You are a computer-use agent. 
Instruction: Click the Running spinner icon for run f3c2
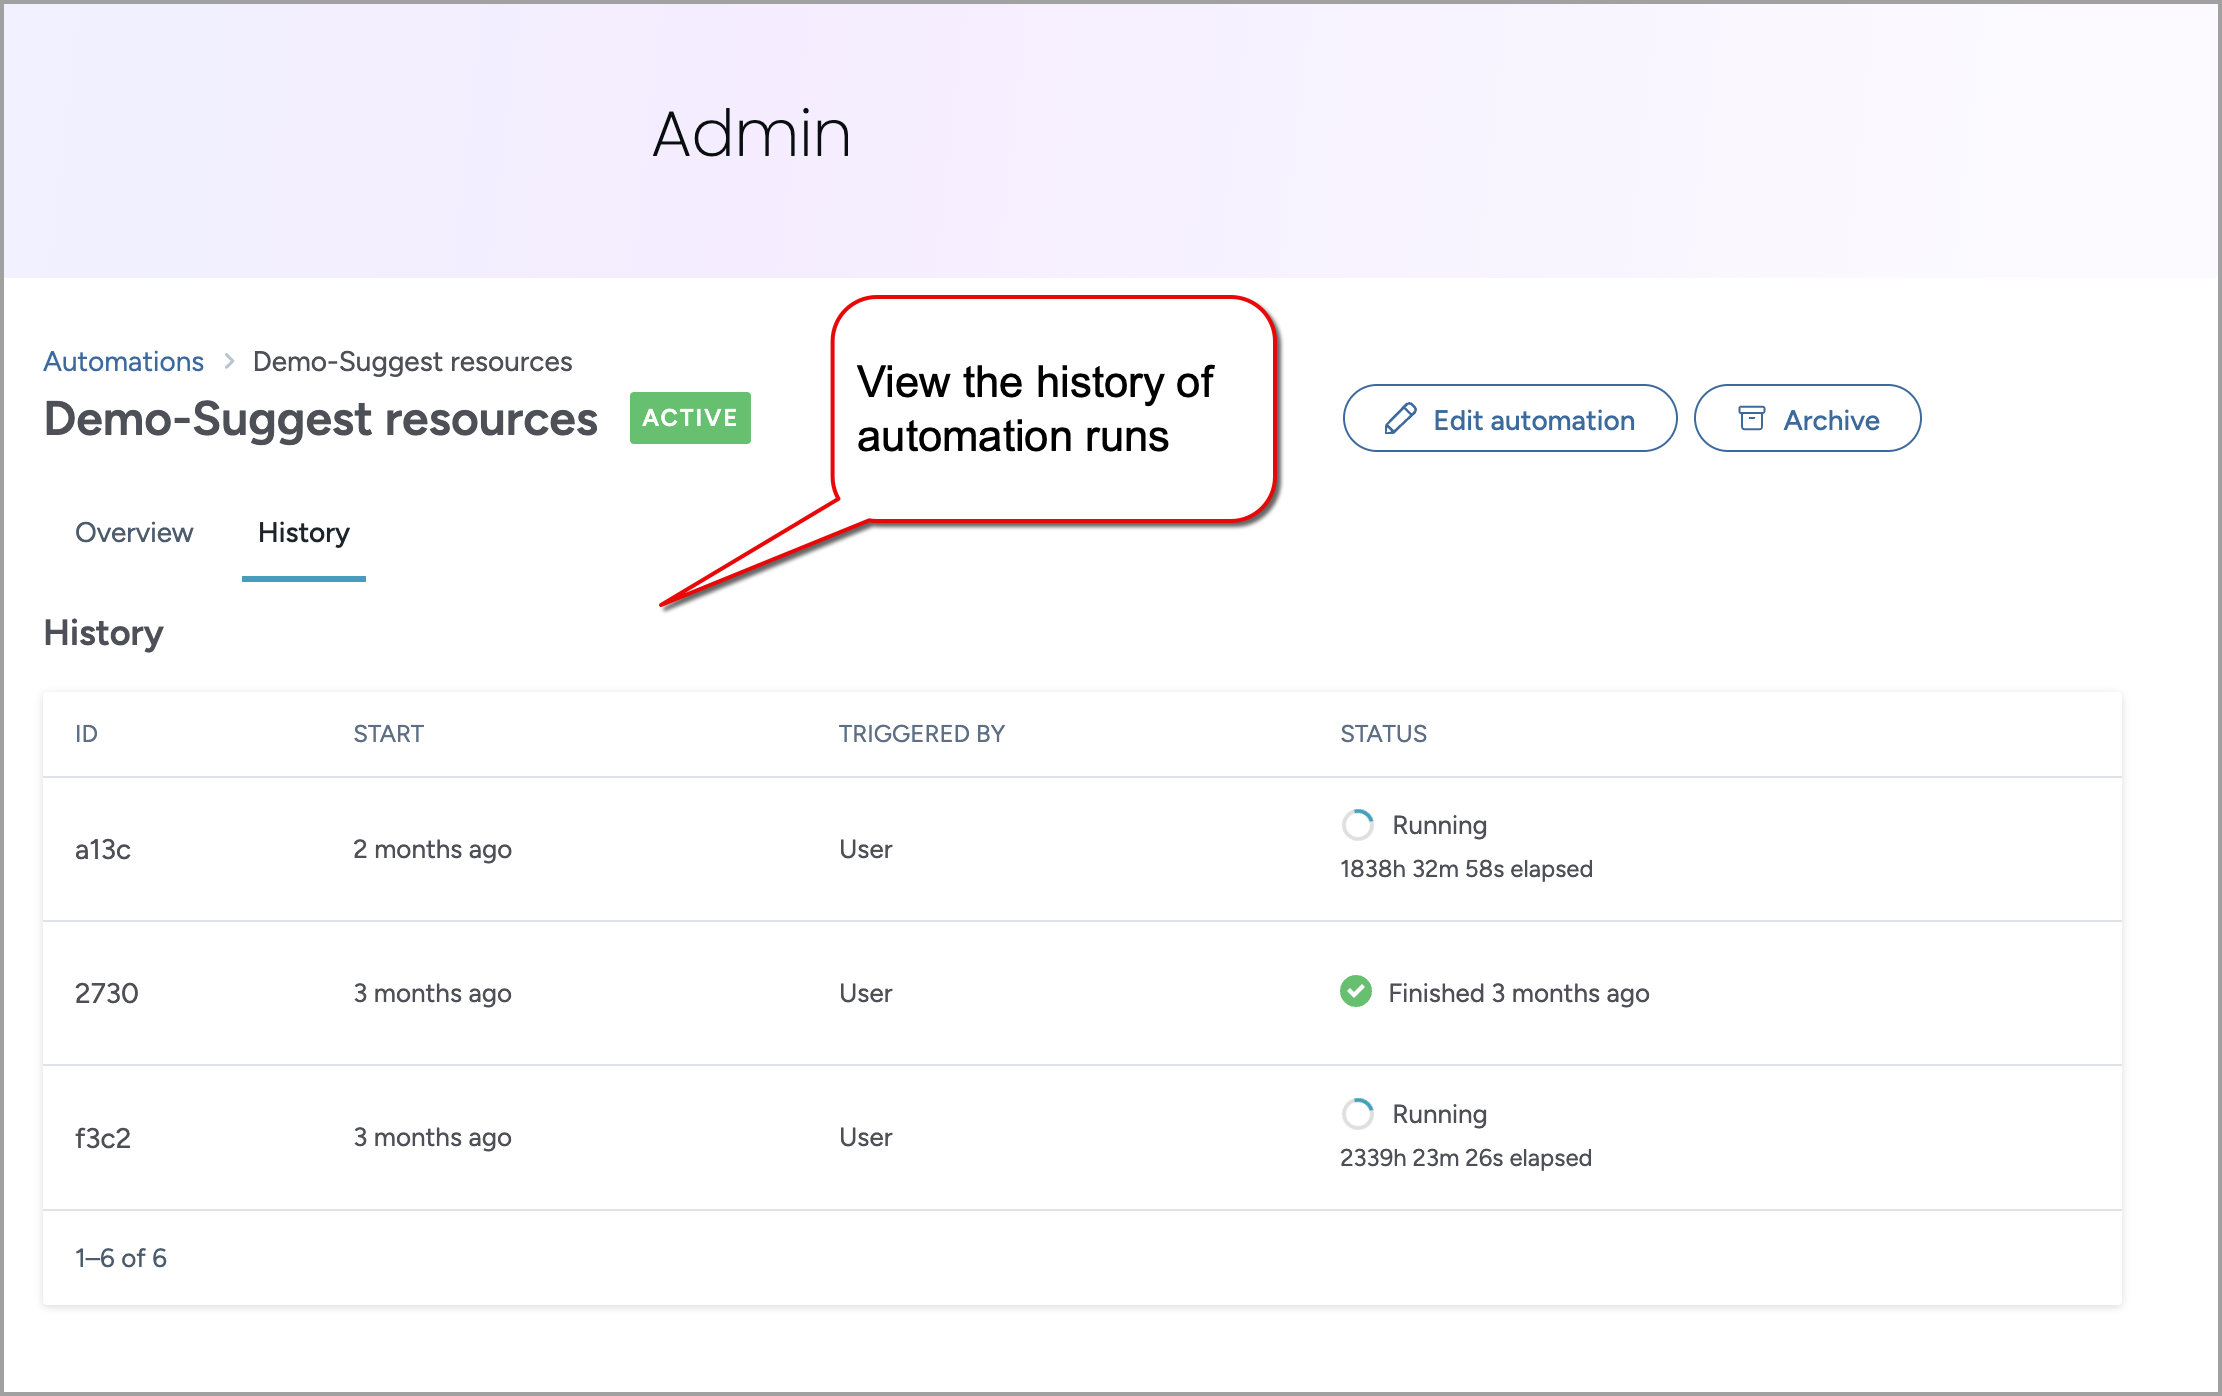click(1357, 1113)
